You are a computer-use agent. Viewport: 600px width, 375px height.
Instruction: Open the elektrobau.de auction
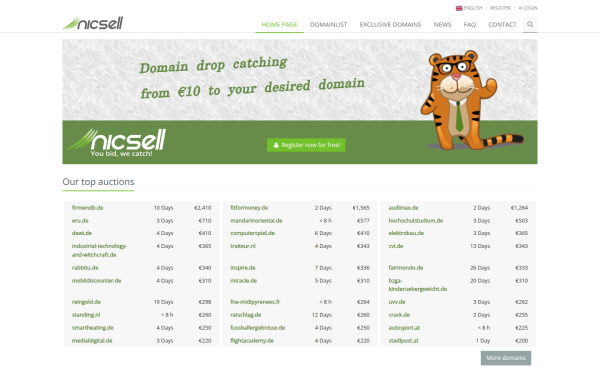tap(406, 233)
